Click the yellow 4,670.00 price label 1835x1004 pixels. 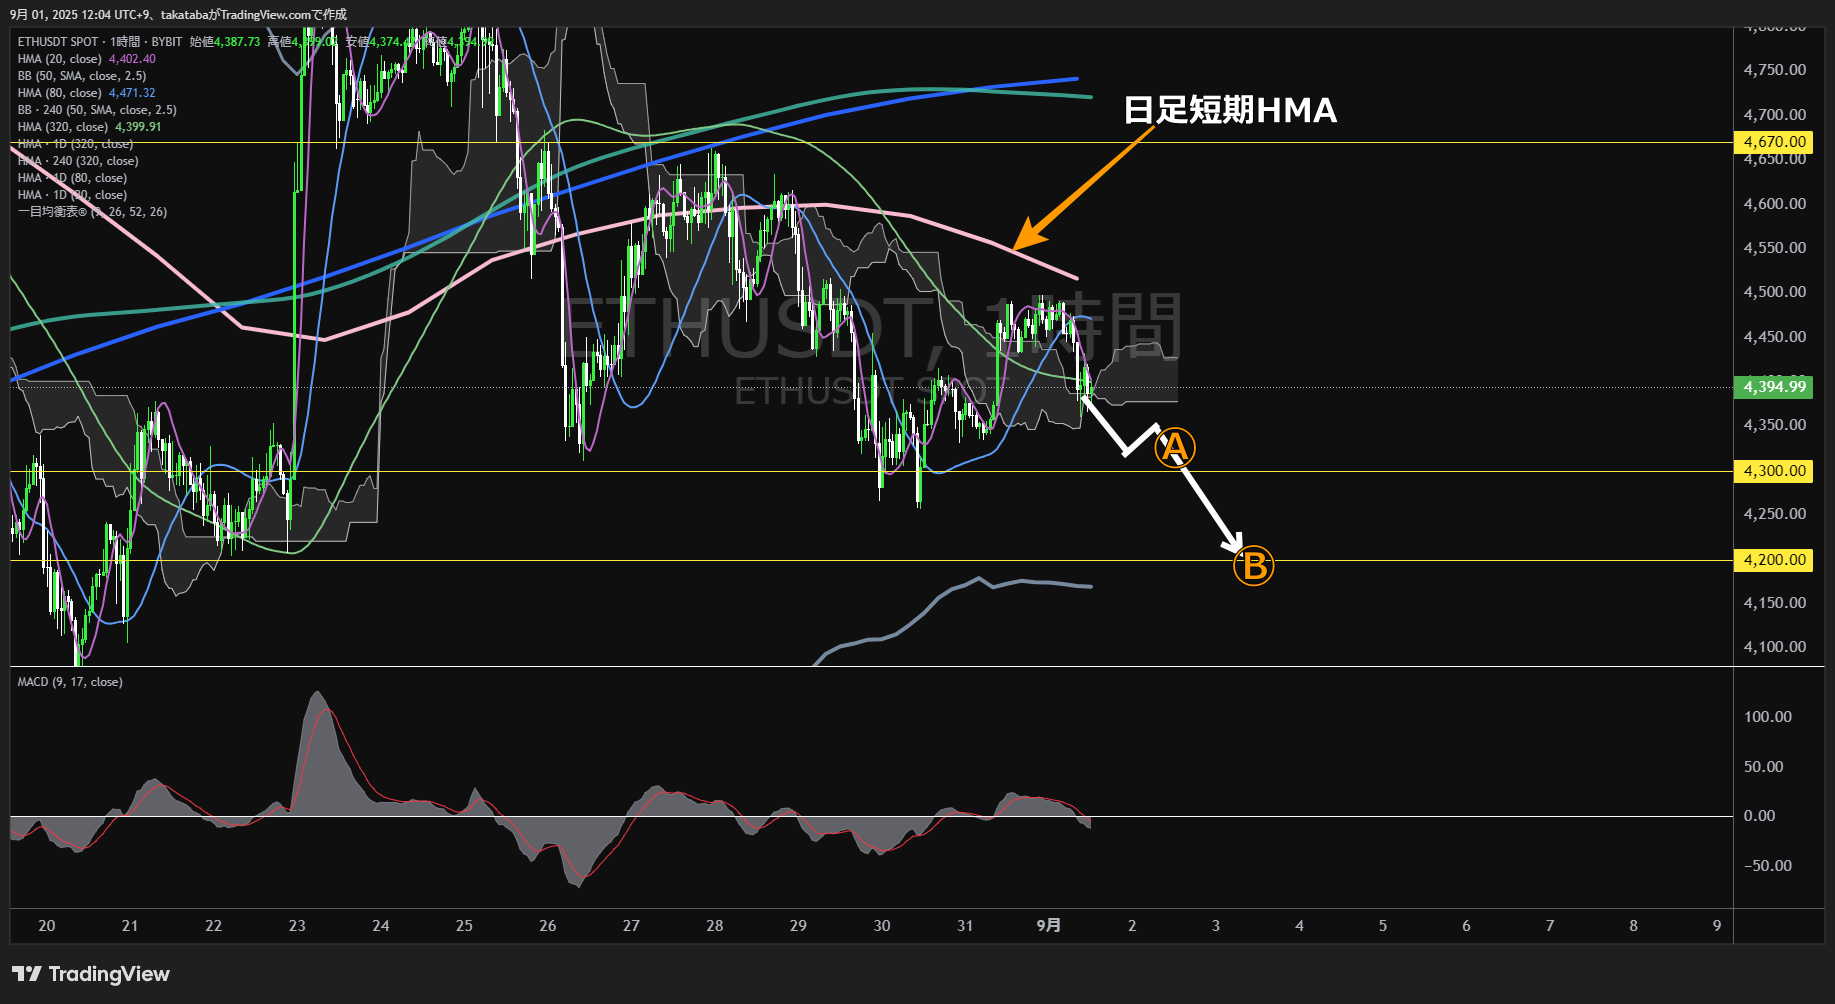tap(1774, 142)
